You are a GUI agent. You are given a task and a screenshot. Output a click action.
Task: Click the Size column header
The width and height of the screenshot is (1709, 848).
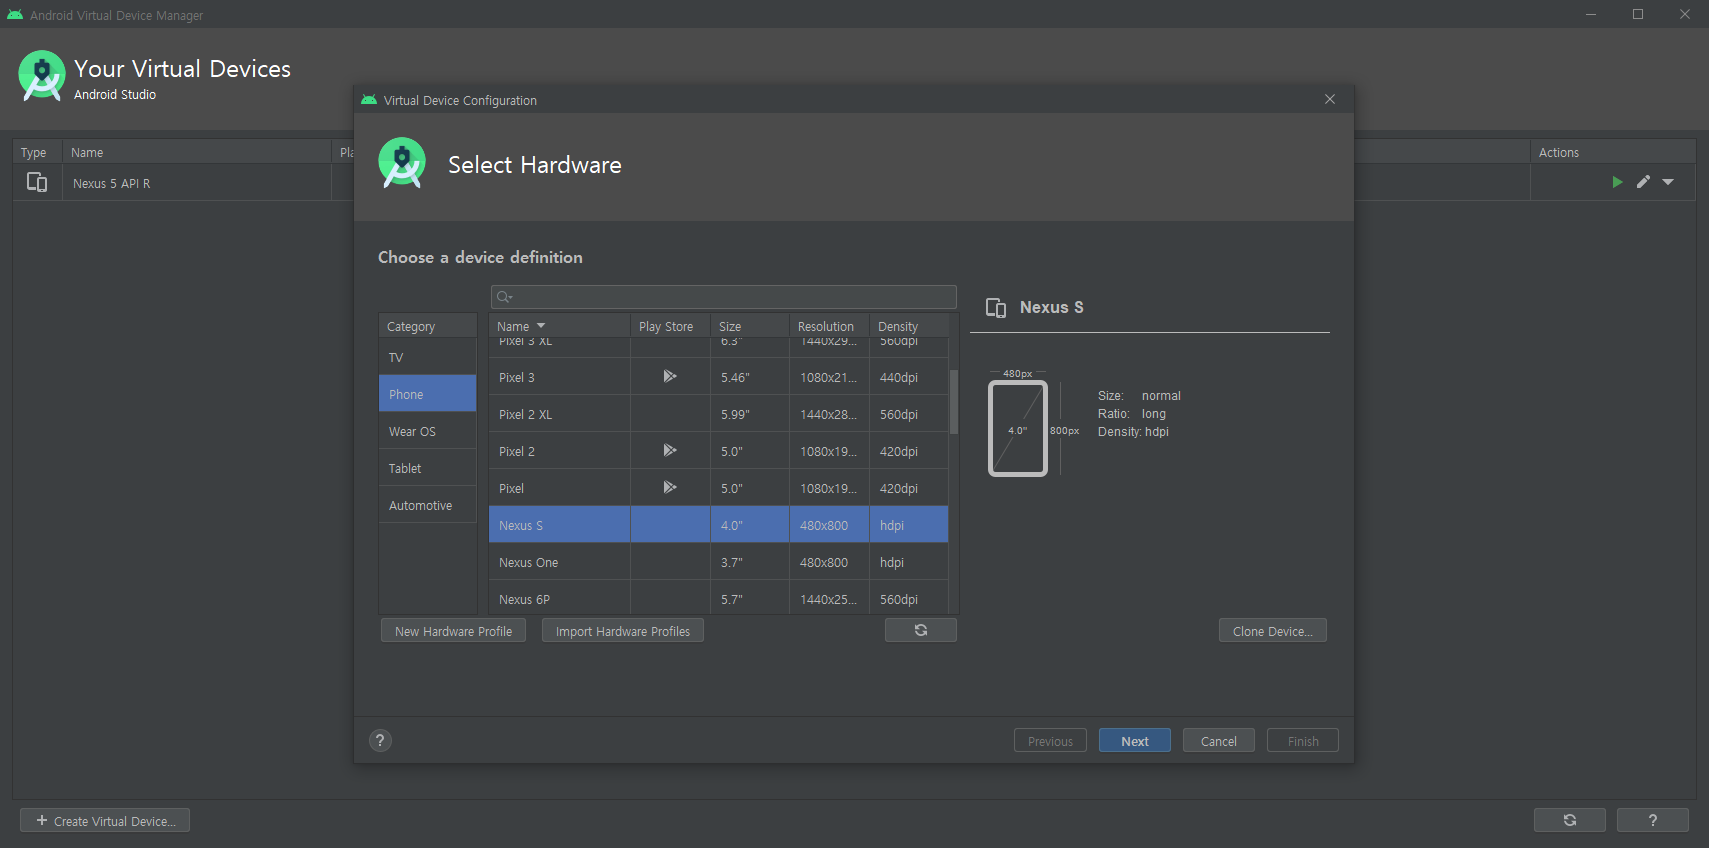(x=750, y=326)
